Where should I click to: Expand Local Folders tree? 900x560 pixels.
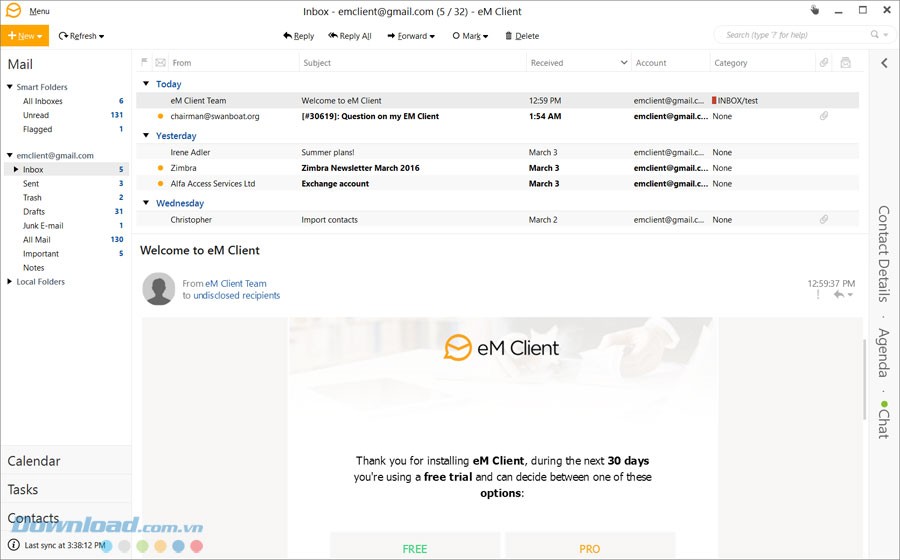[10, 281]
